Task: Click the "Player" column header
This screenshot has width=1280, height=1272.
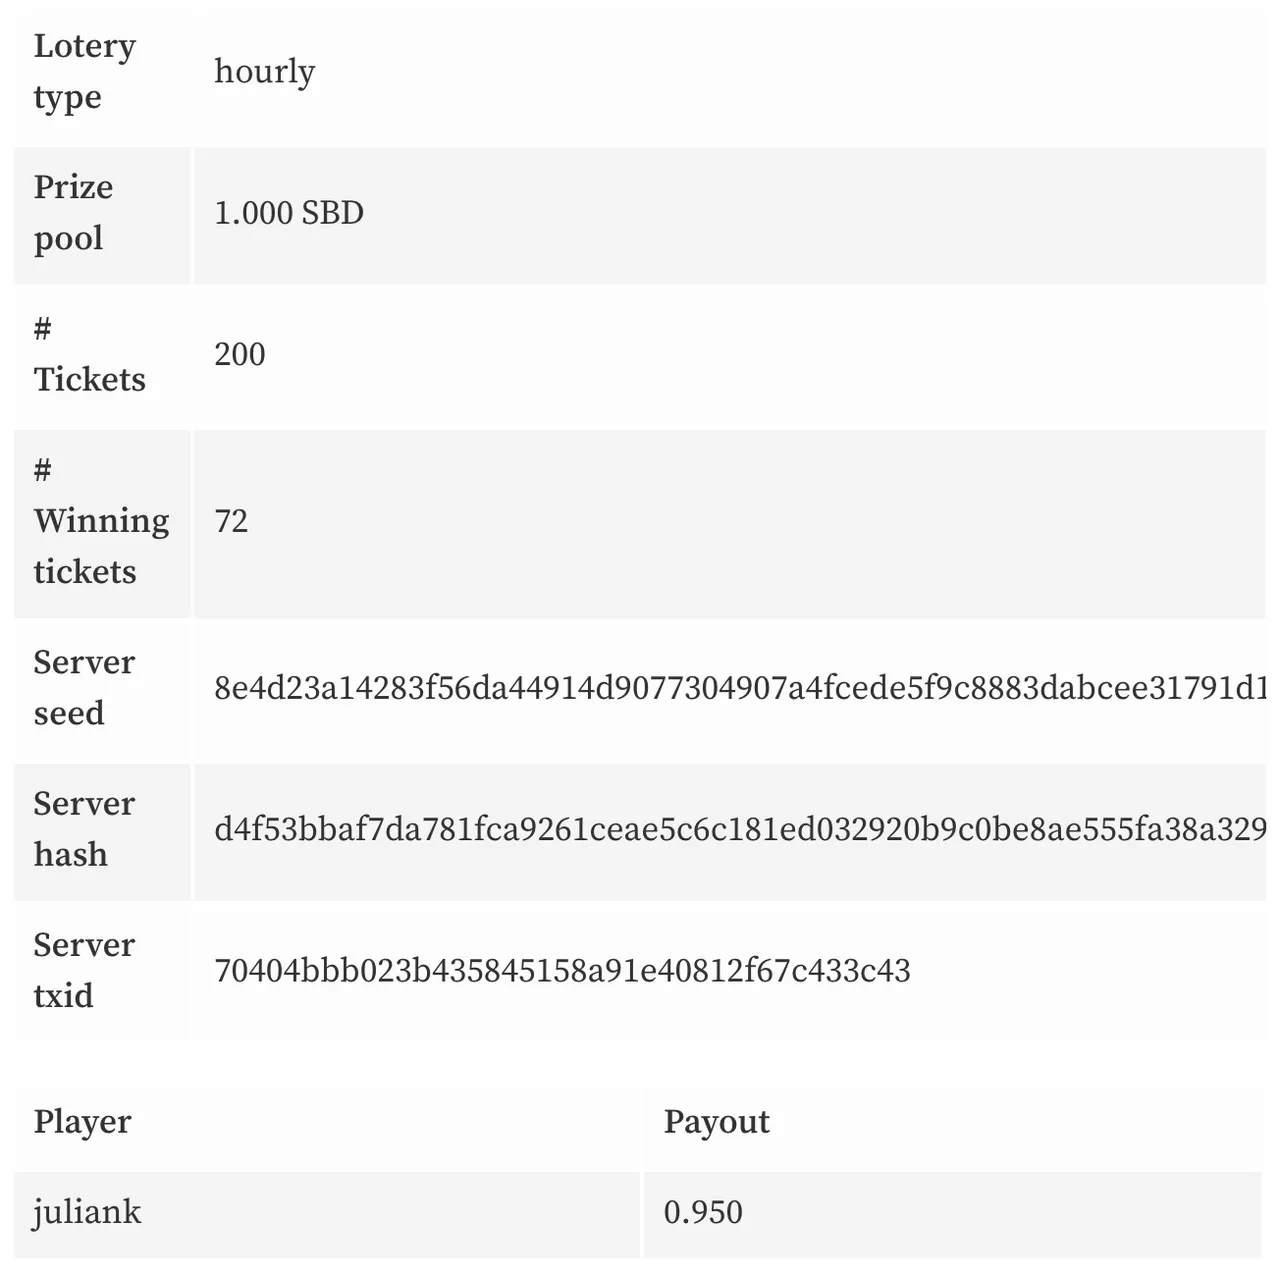Action: [x=82, y=1122]
